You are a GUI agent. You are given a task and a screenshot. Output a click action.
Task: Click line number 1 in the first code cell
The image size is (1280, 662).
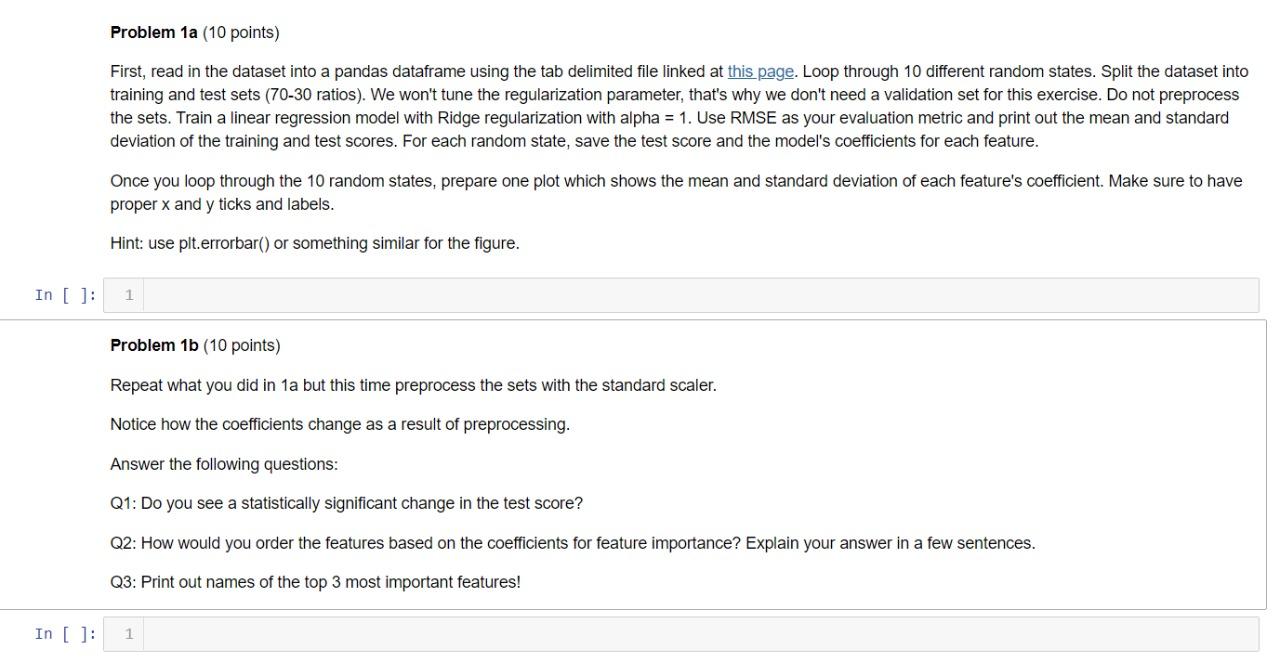point(127,294)
